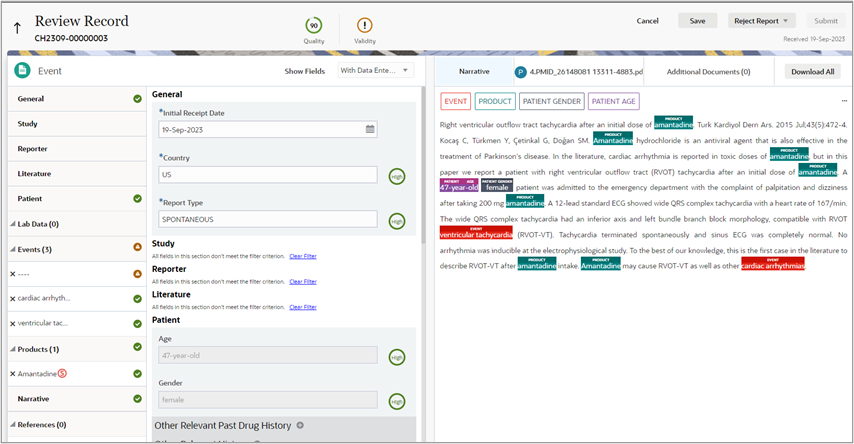
Task: Open the Quality score 90 indicator
Action: (x=314, y=25)
